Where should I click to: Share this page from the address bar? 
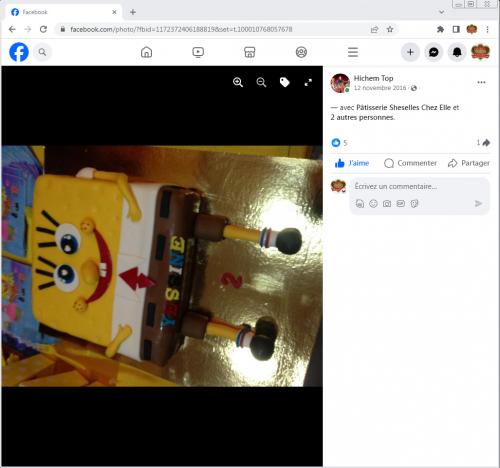[x=374, y=29]
